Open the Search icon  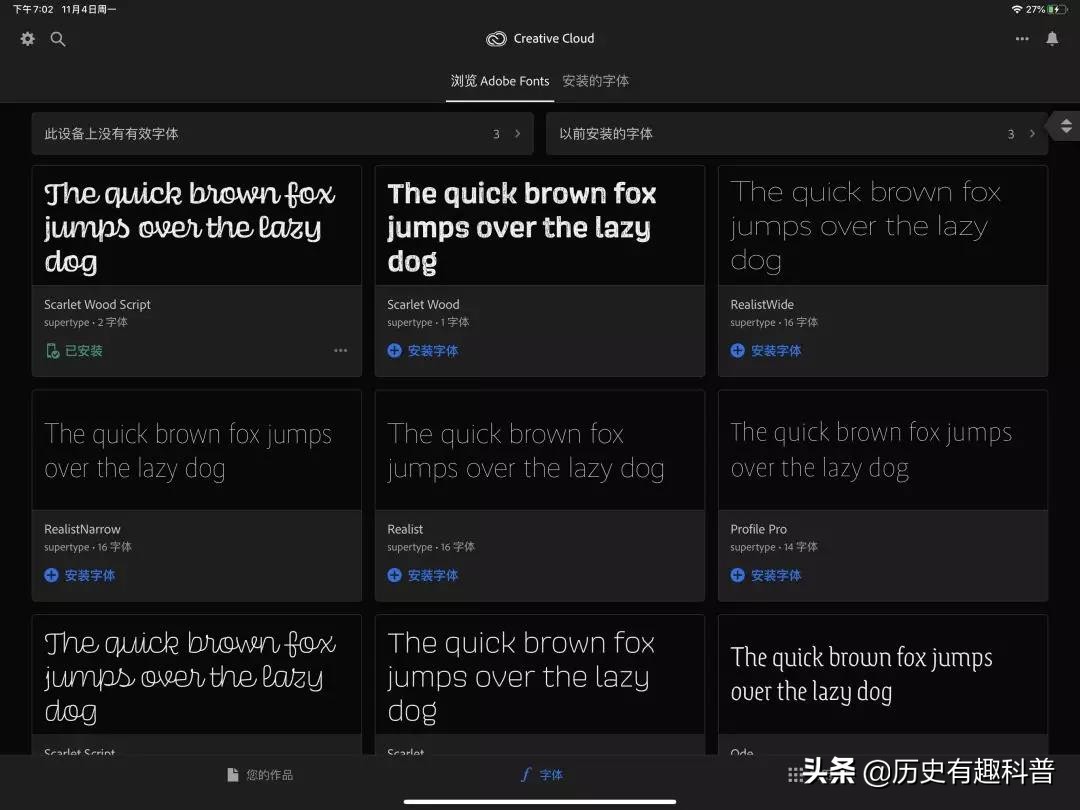coord(58,39)
